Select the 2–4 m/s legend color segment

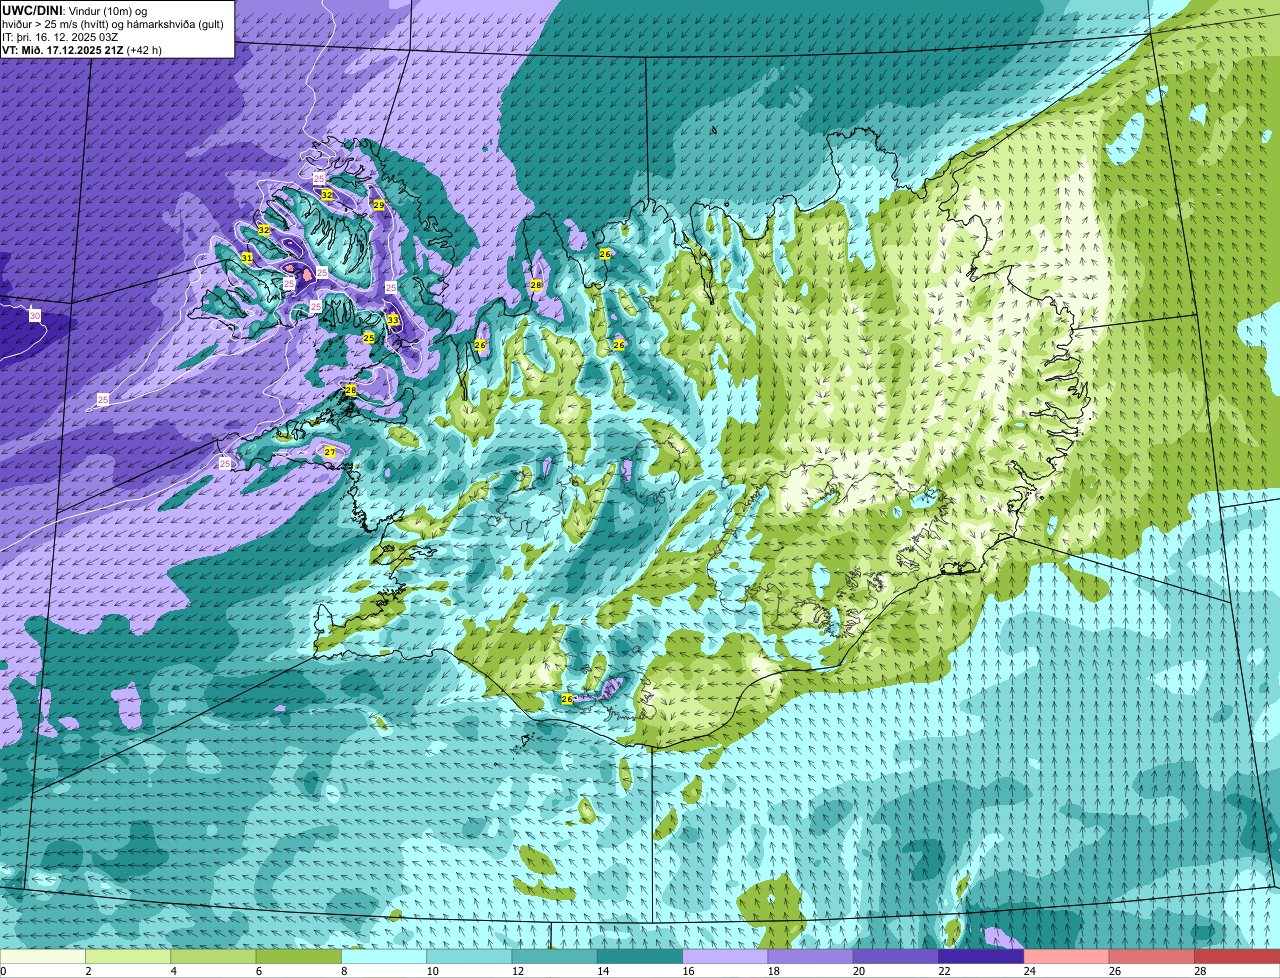pos(128,957)
